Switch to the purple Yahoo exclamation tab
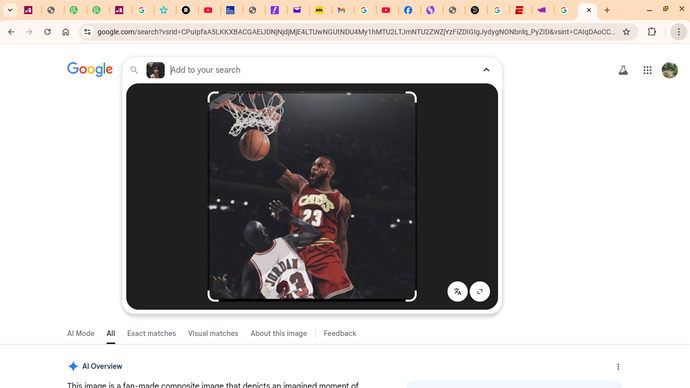The height and width of the screenshot is (388, 690). coord(275,10)
